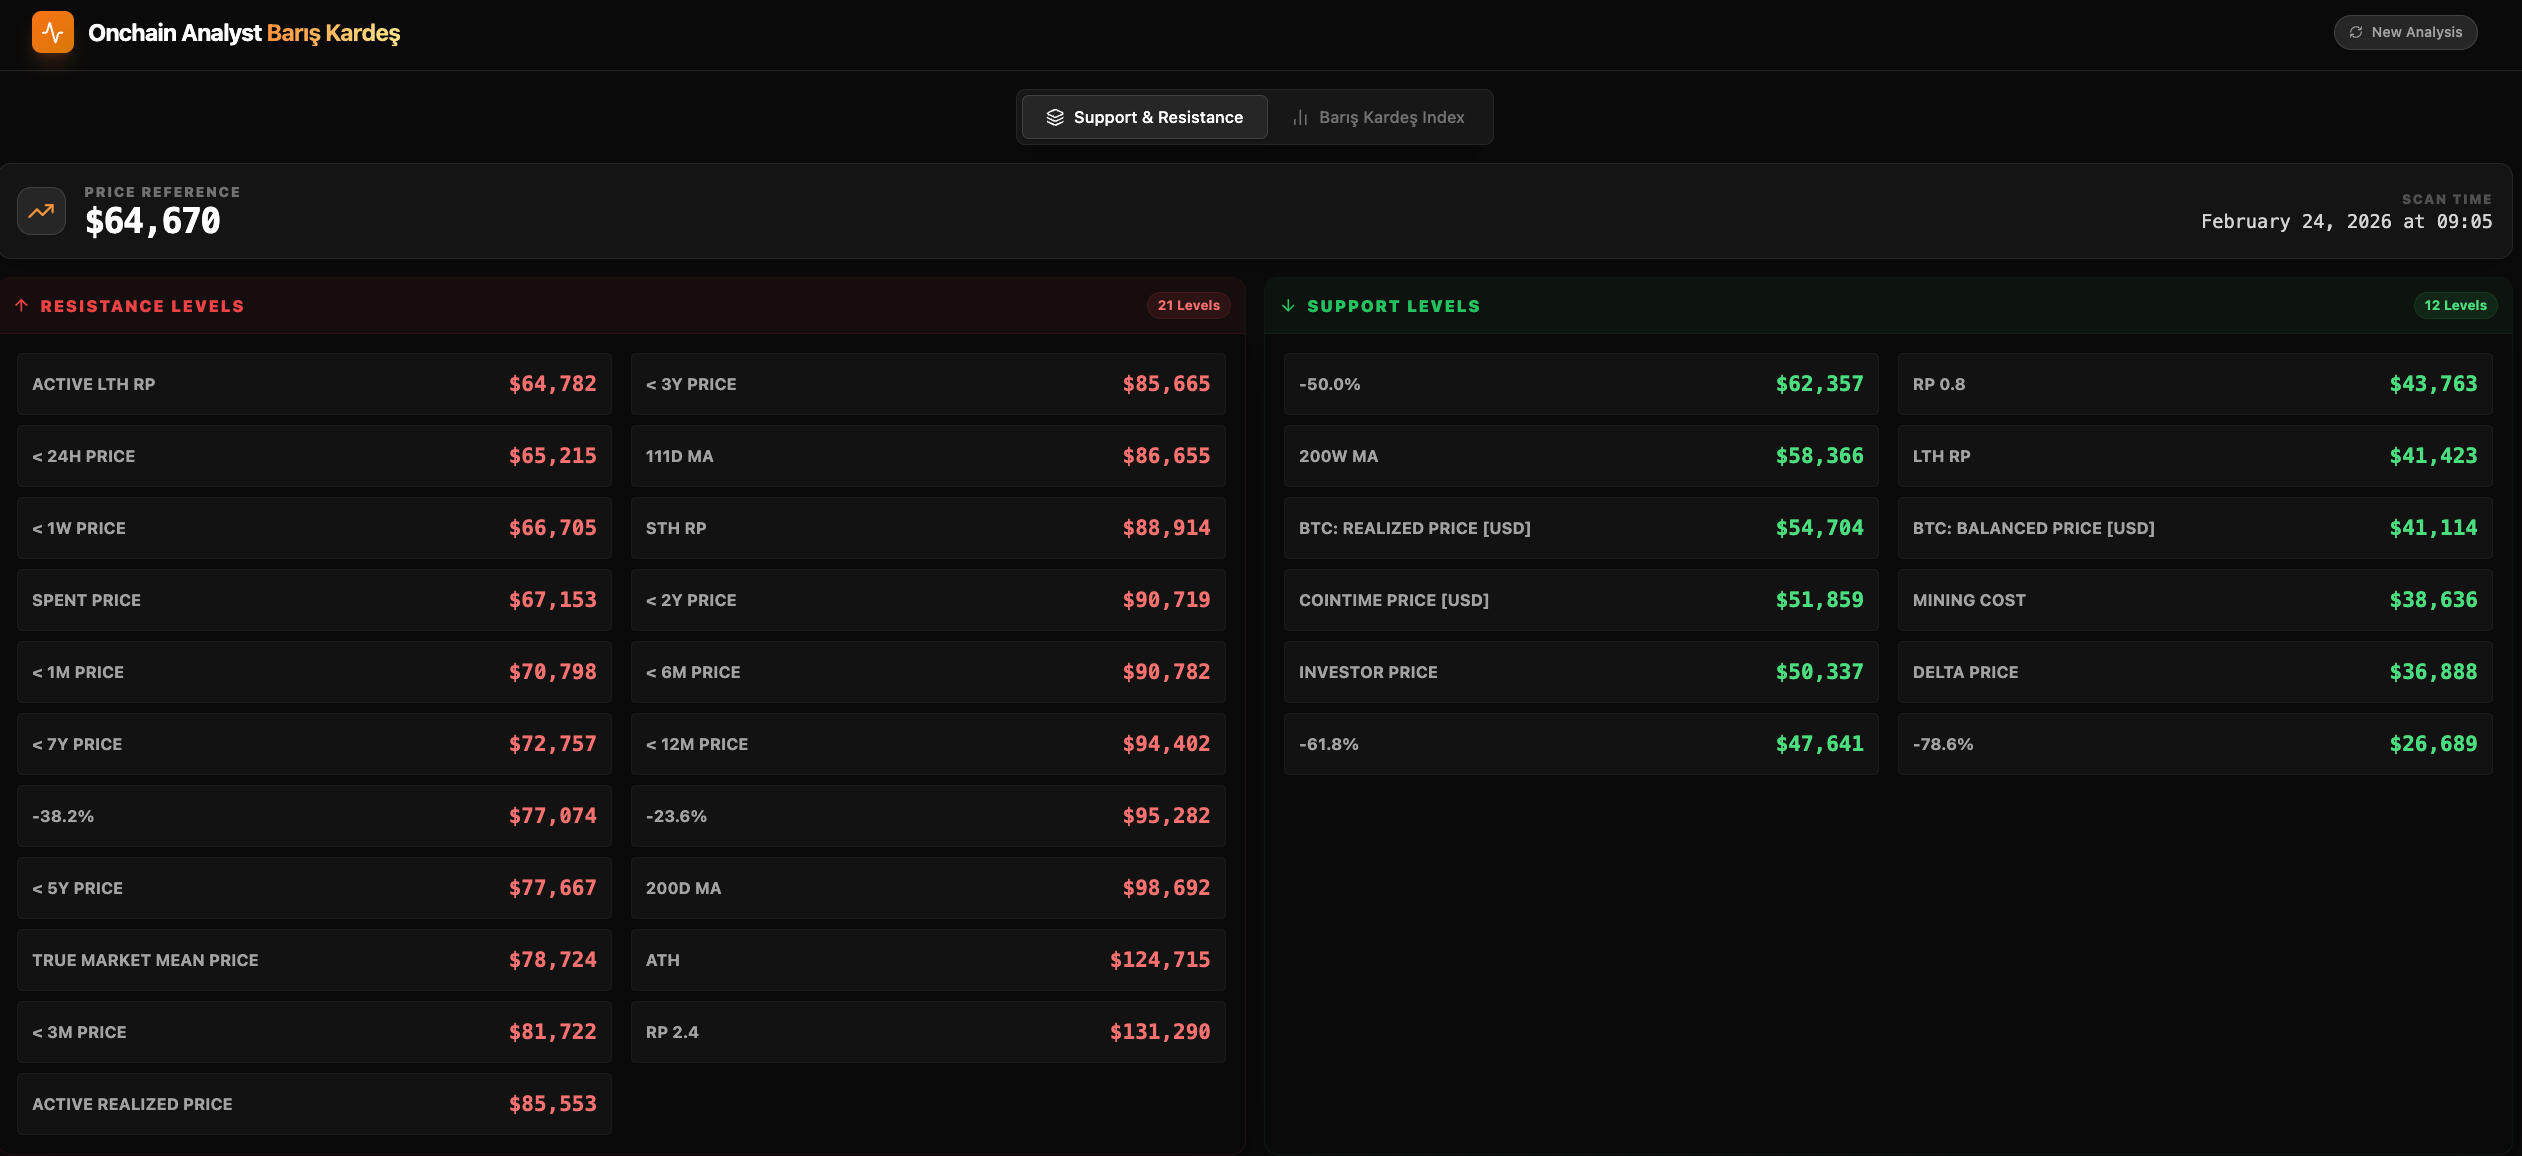Click the up arrow beside Resistance Levels
This screenshot has width=2522, height=1156.
21,305
